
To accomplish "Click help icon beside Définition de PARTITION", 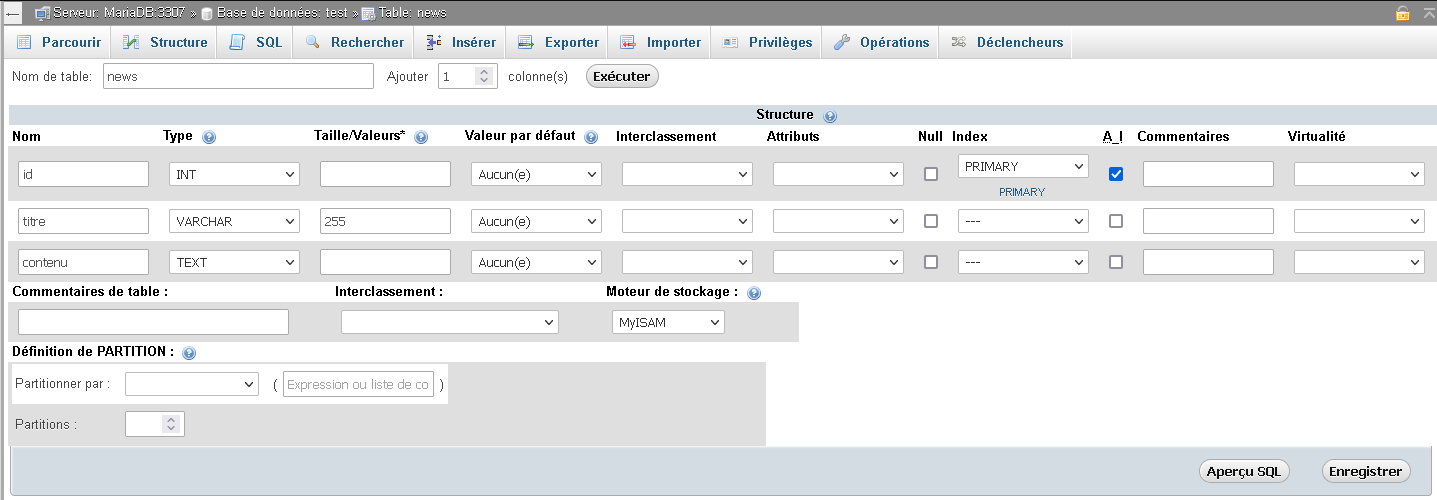I will coord(189,353).
